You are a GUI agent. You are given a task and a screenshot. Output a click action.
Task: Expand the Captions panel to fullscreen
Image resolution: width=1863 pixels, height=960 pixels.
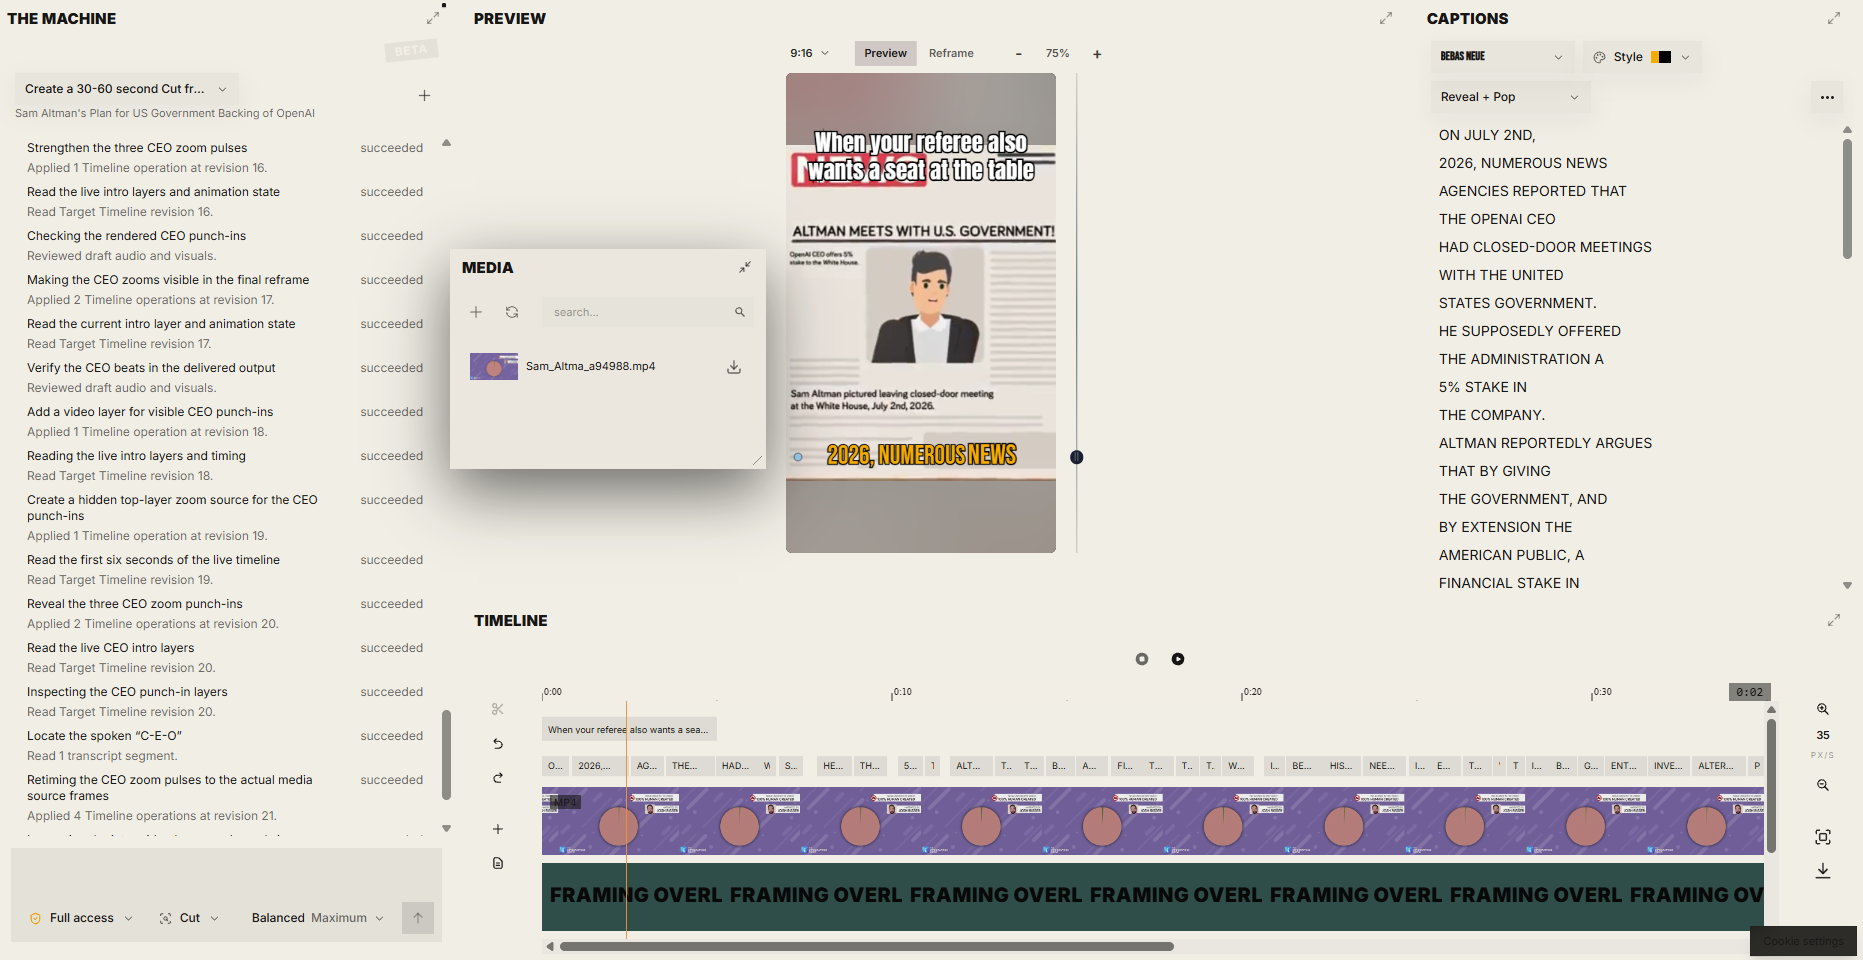[x=1834, y=18]
